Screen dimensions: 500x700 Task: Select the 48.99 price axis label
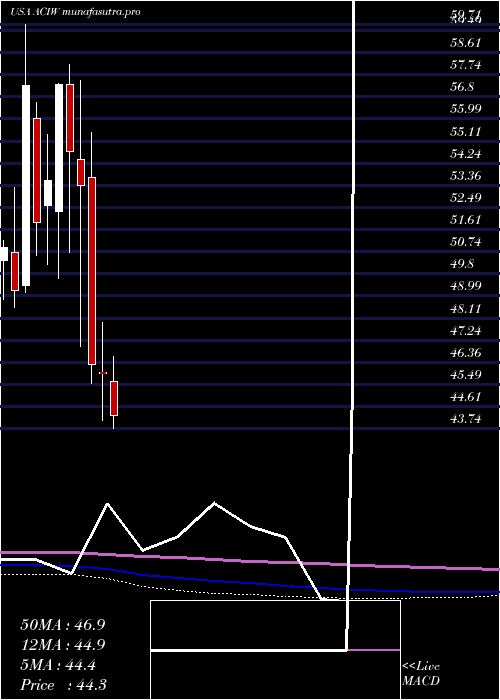466,286
